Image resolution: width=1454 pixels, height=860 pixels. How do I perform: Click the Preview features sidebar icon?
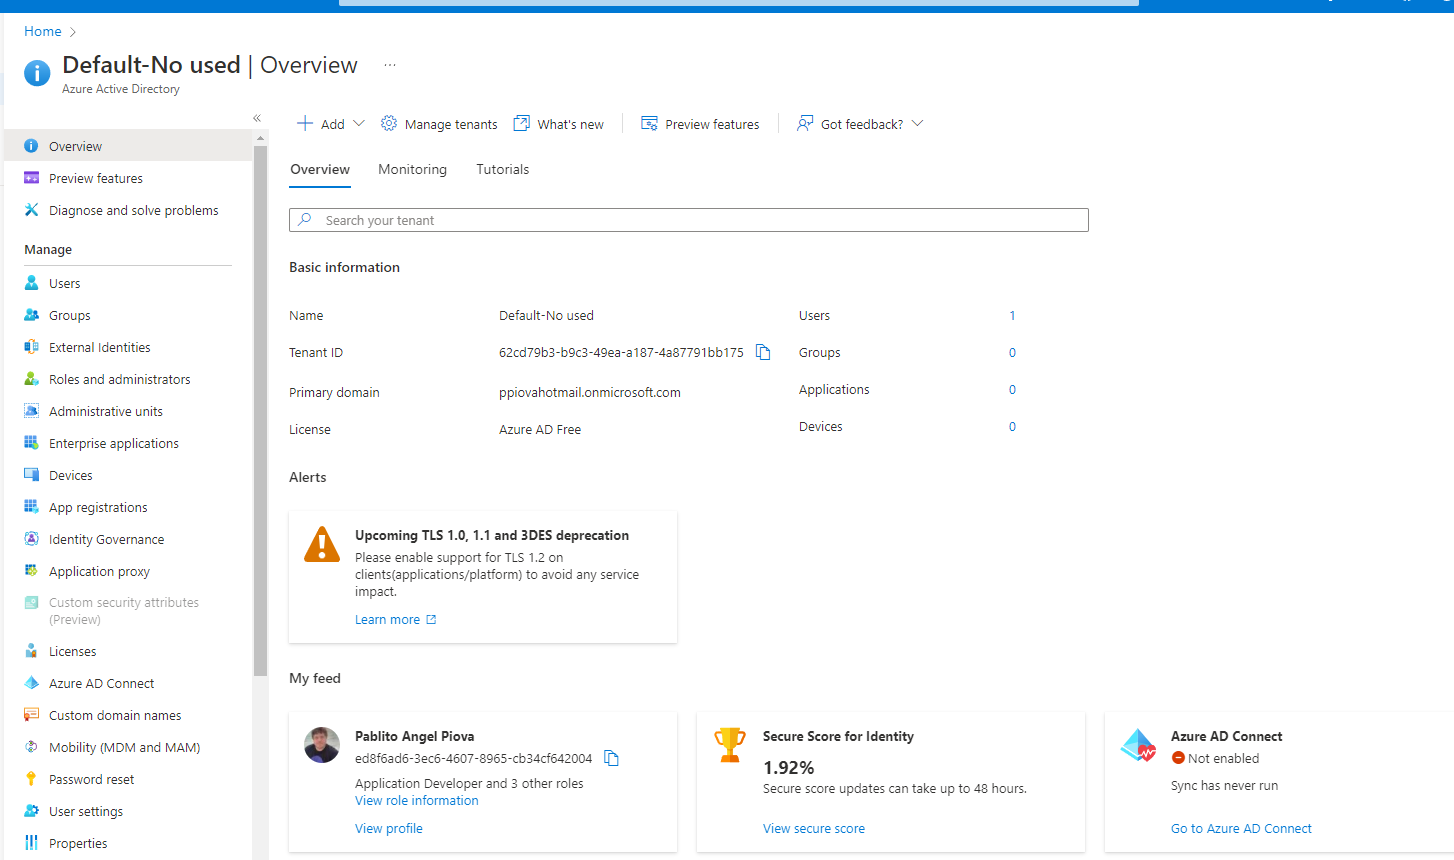(x=31, y=178)
